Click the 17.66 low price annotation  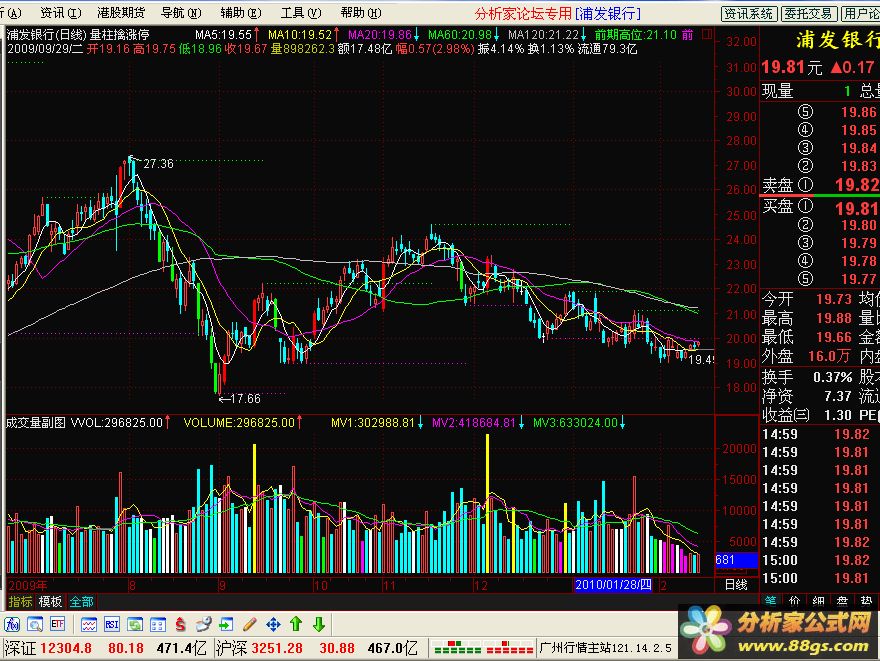245,398
